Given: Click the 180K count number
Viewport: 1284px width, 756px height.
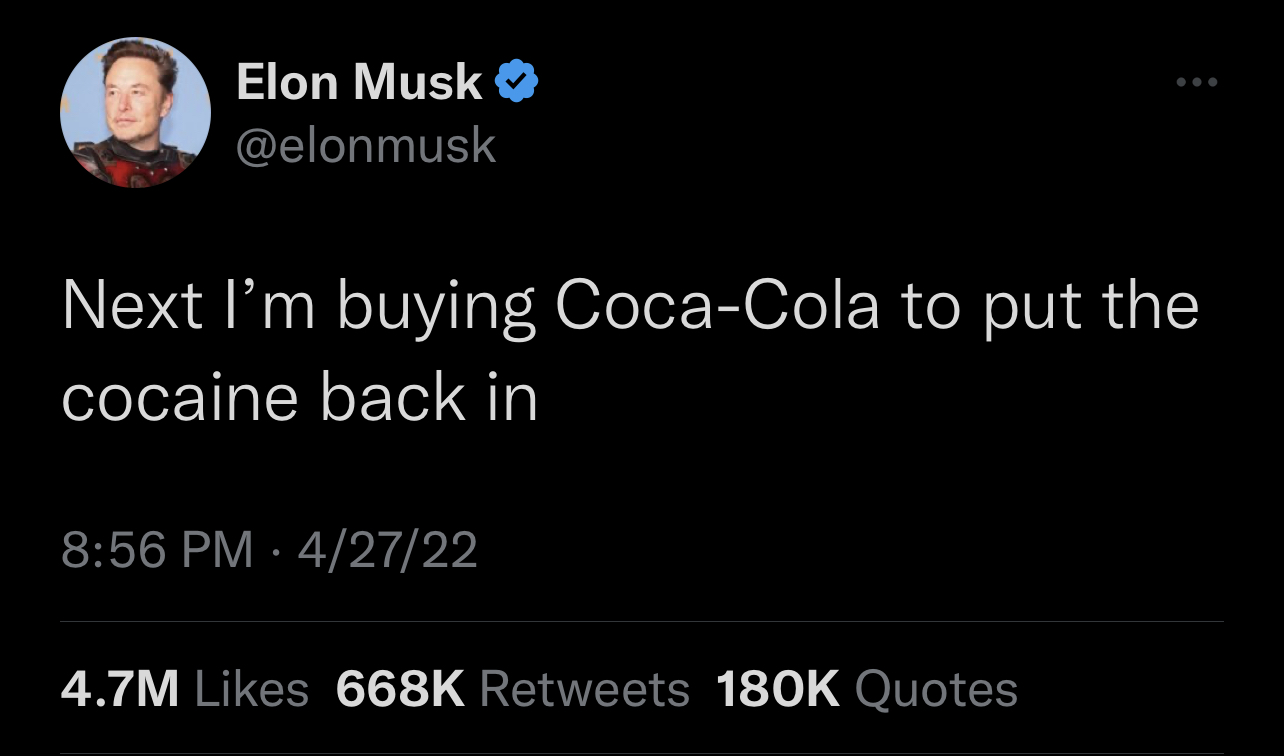Looking at the screenshot, I should tap(779, 689).
